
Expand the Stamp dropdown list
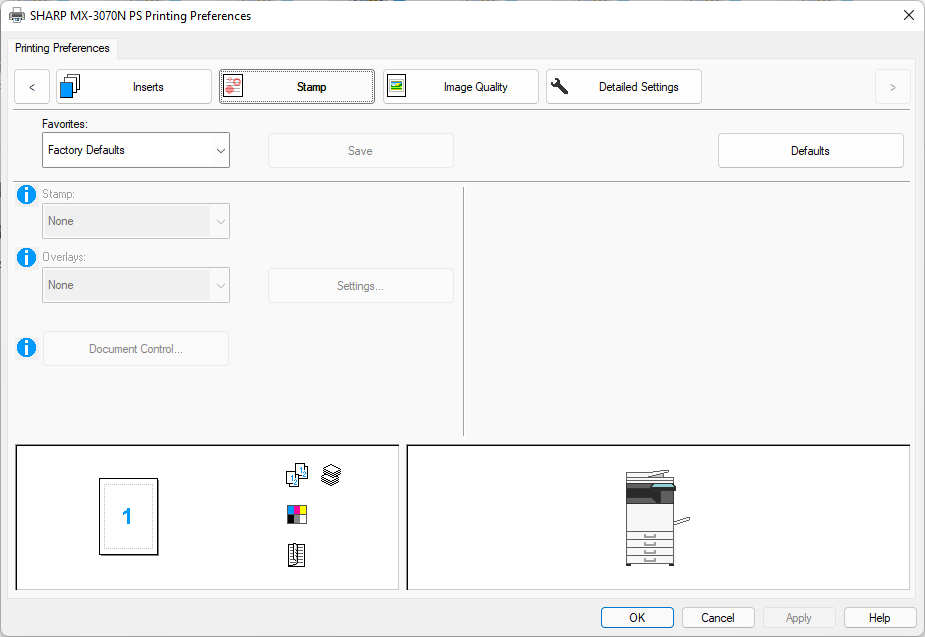point(136,221)
